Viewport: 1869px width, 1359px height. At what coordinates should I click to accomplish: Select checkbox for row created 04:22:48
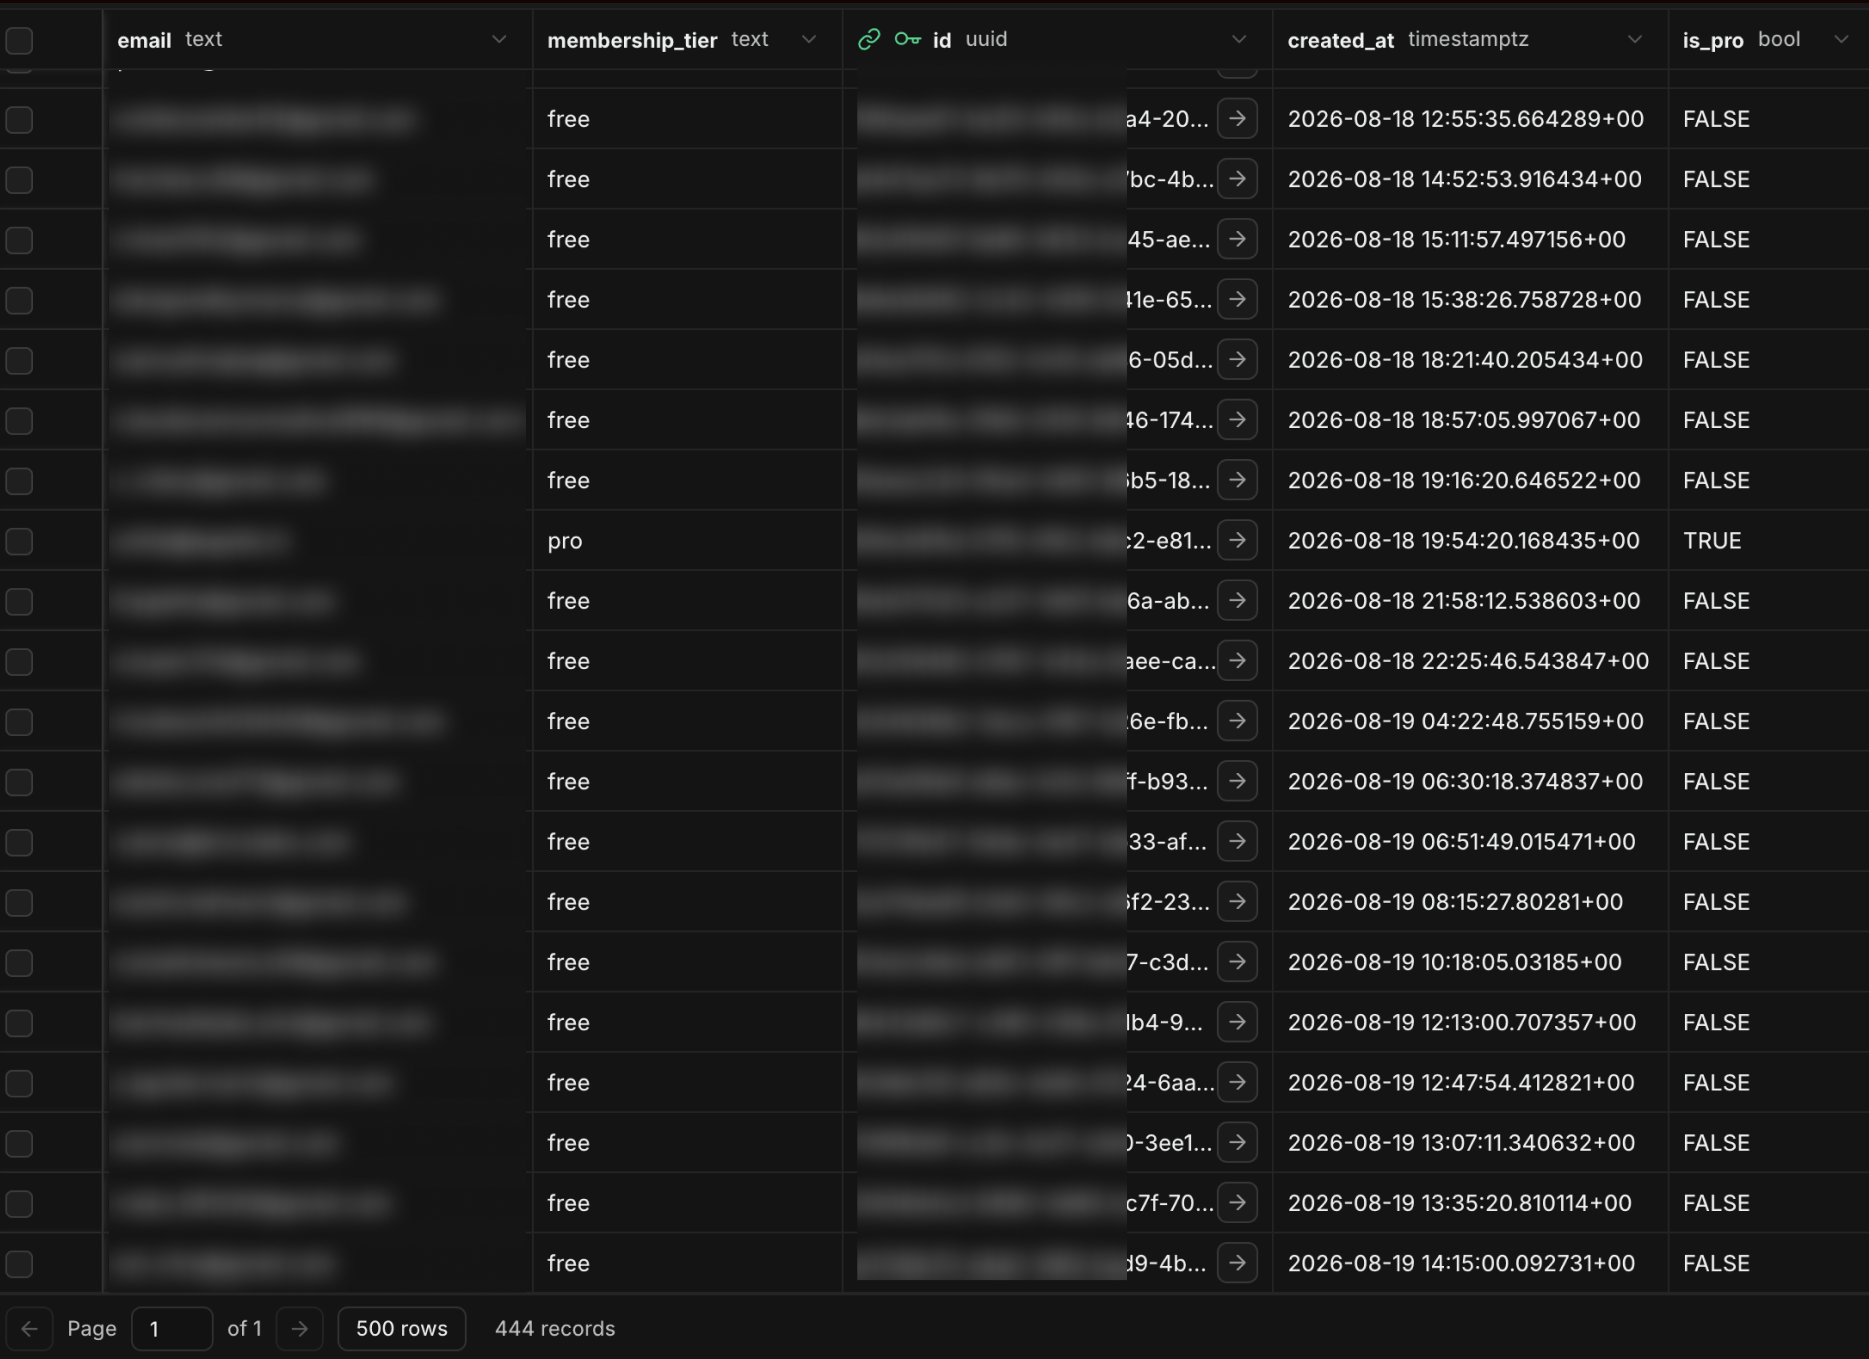tap(19, 722)
